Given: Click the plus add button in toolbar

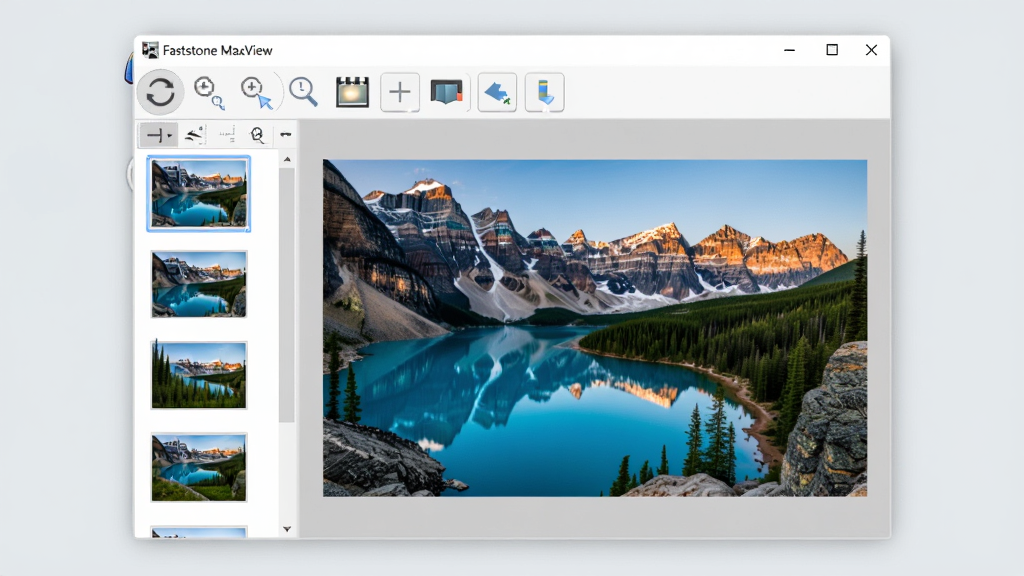Looking at the screenshot, I should [x=400, y=92].
